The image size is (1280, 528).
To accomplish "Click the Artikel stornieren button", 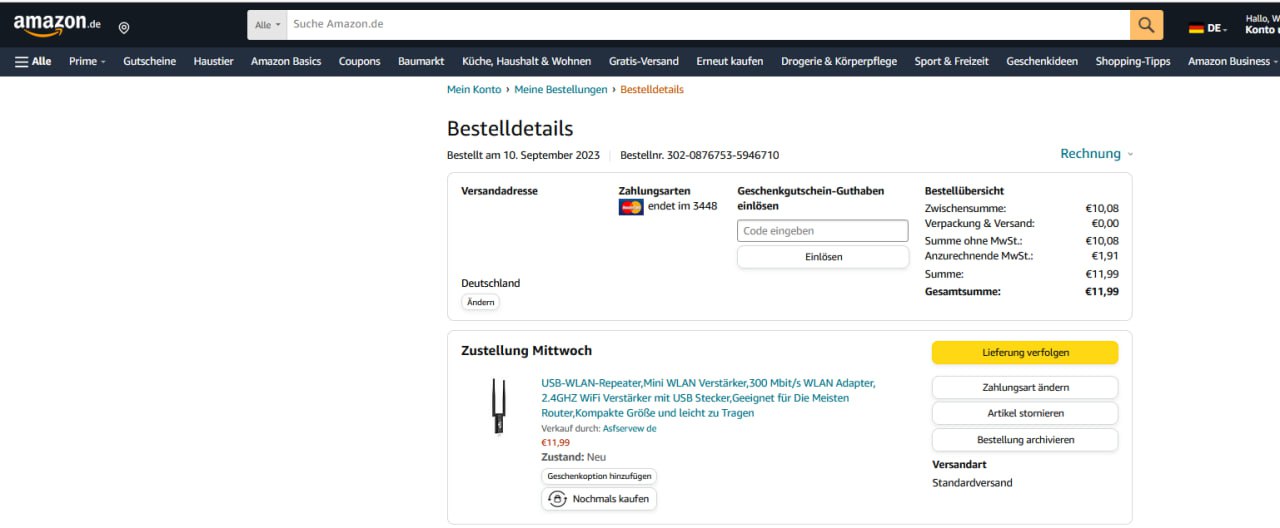I will pos(1025,413).
